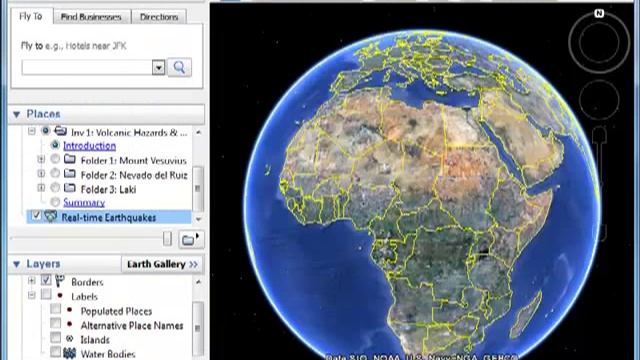
Task: Select the Folder 3: Laki label text
Action: [x=109, y=190]
